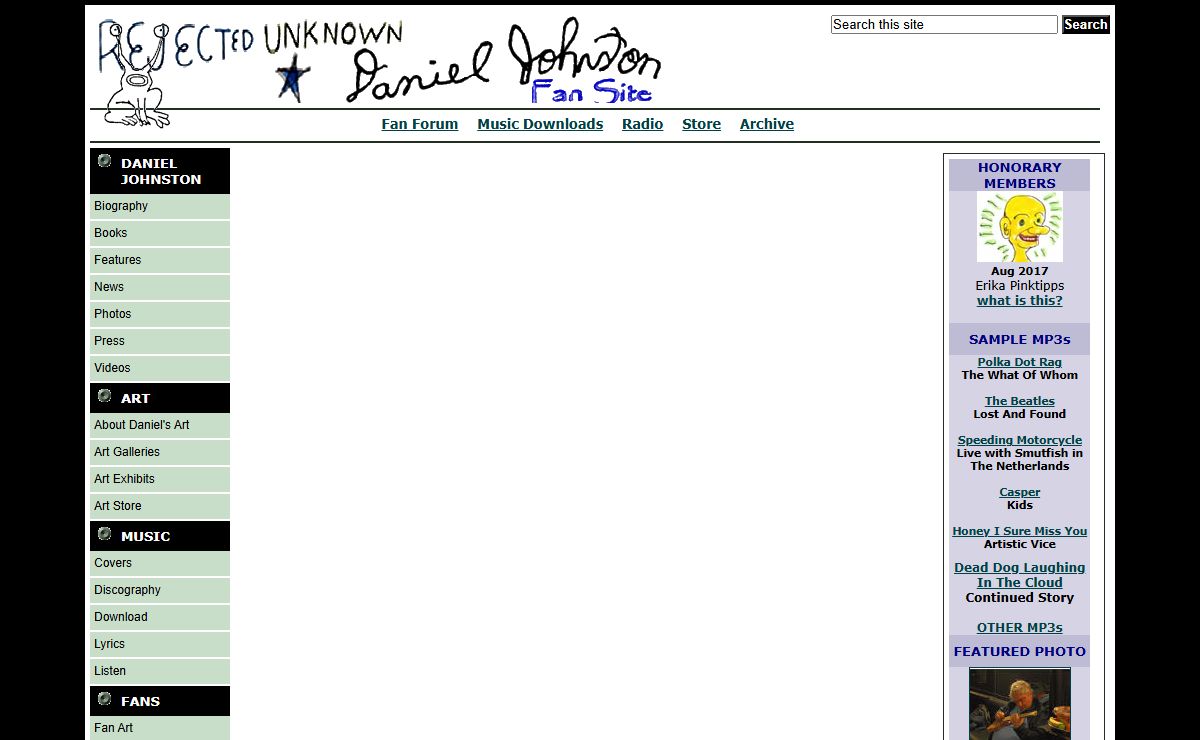Open the Fan Forum link

coord(420,124)
